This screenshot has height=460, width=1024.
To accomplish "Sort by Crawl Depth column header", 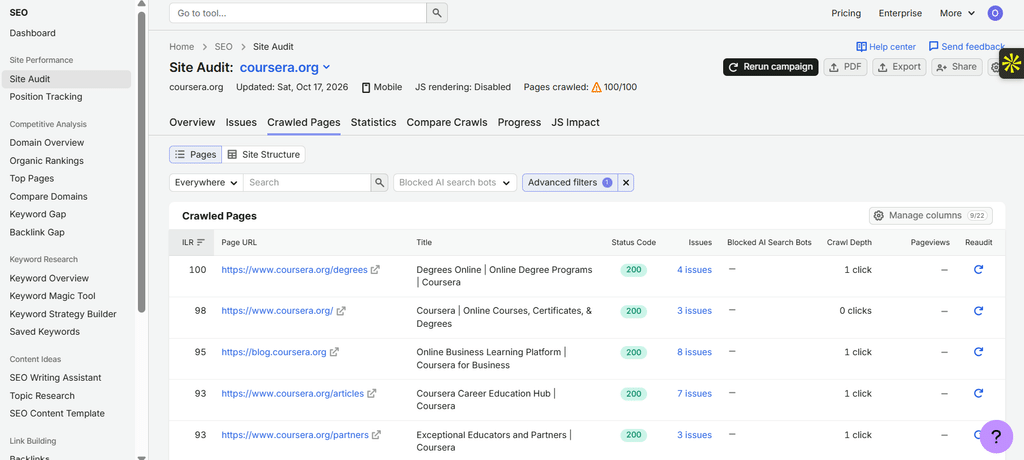I will tap(849, 242).
